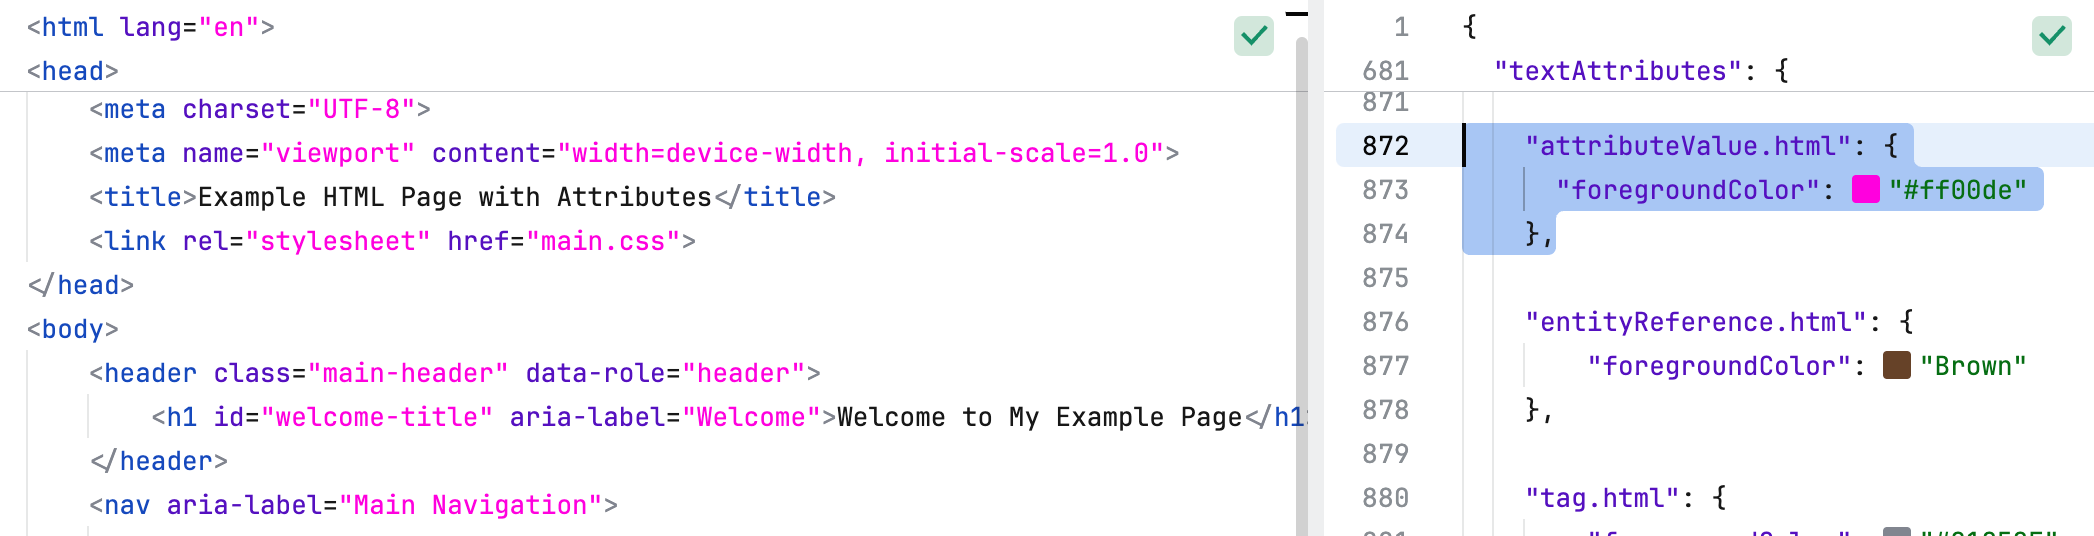Click the green inspection checkmark in JSON editor
This screenshot has width=2094, height=536.
tap(2051, 37)
